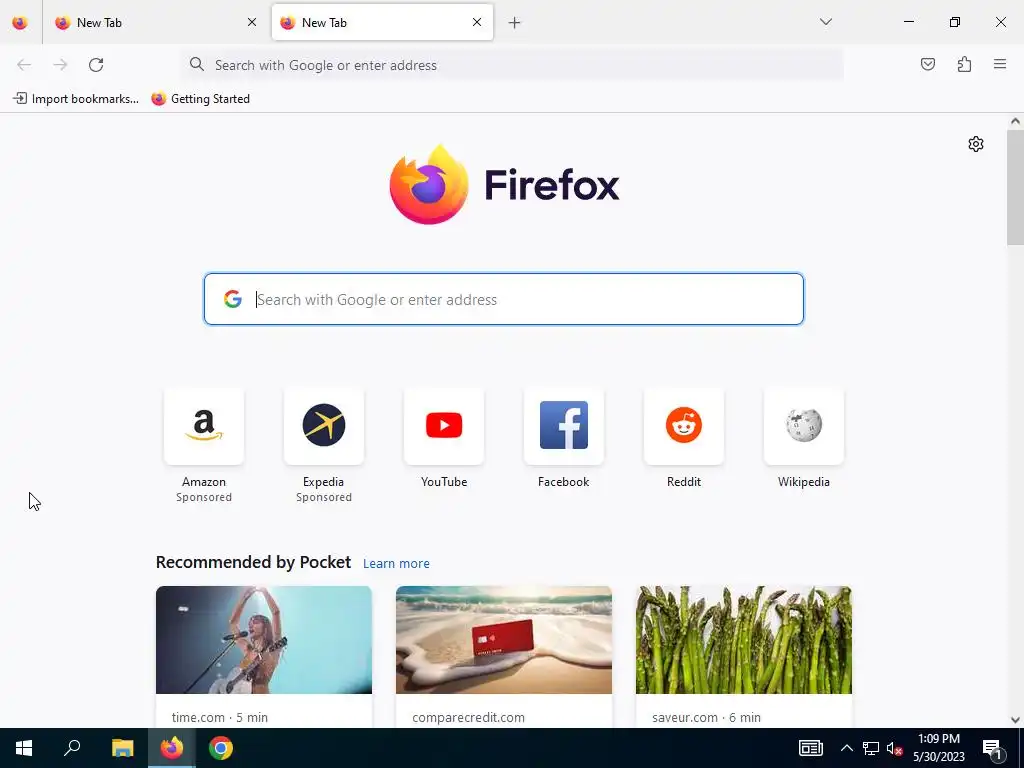Switch to the first New Tab

pos(154,22)
